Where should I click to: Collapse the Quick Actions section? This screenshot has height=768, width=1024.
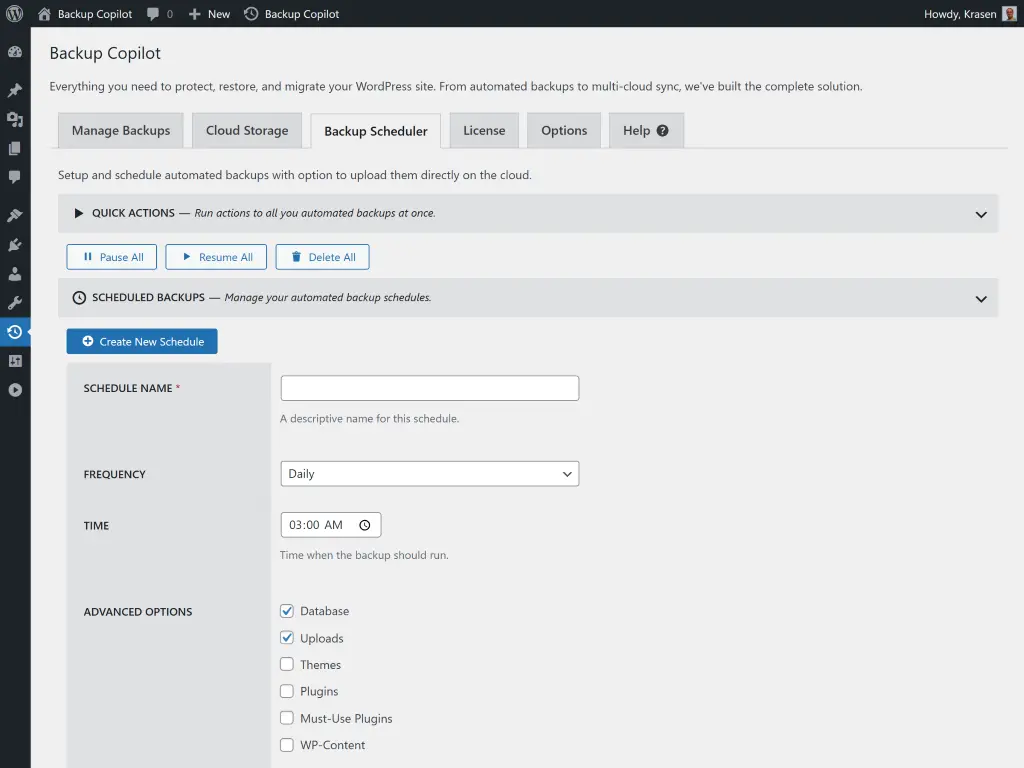[981, 213]
